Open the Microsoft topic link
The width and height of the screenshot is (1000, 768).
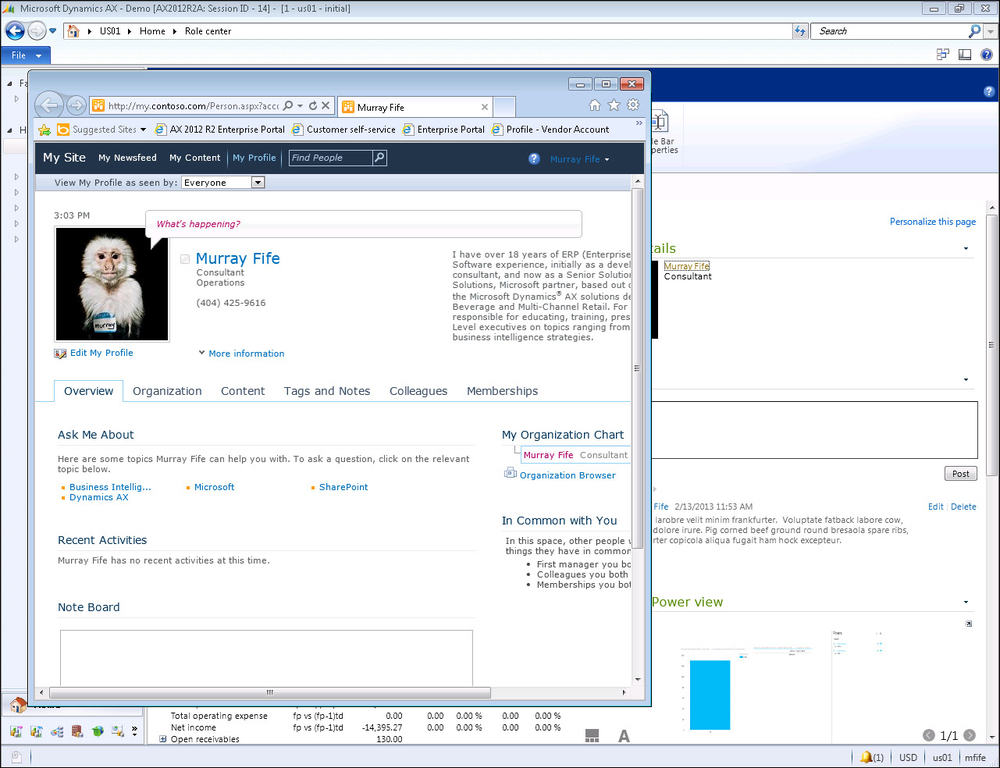click(x=214, y=487)
